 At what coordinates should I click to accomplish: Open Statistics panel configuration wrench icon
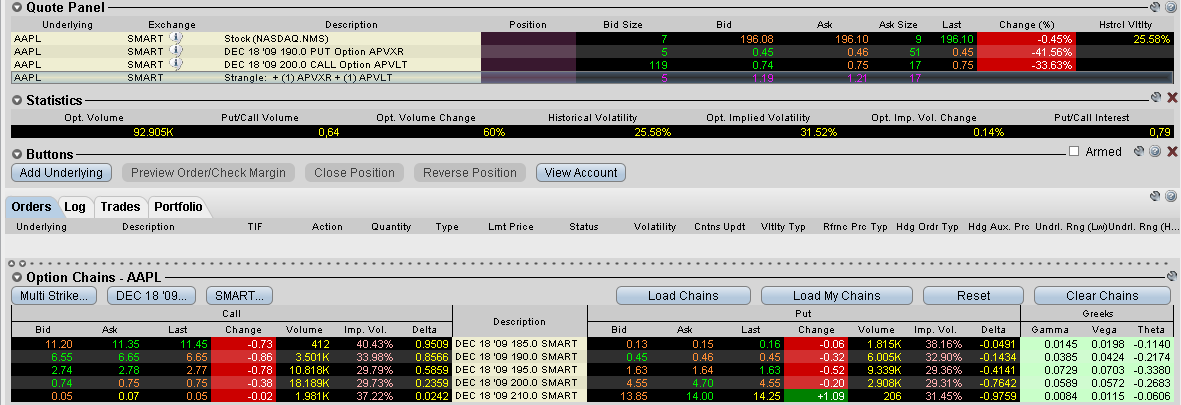[1155, 97]
